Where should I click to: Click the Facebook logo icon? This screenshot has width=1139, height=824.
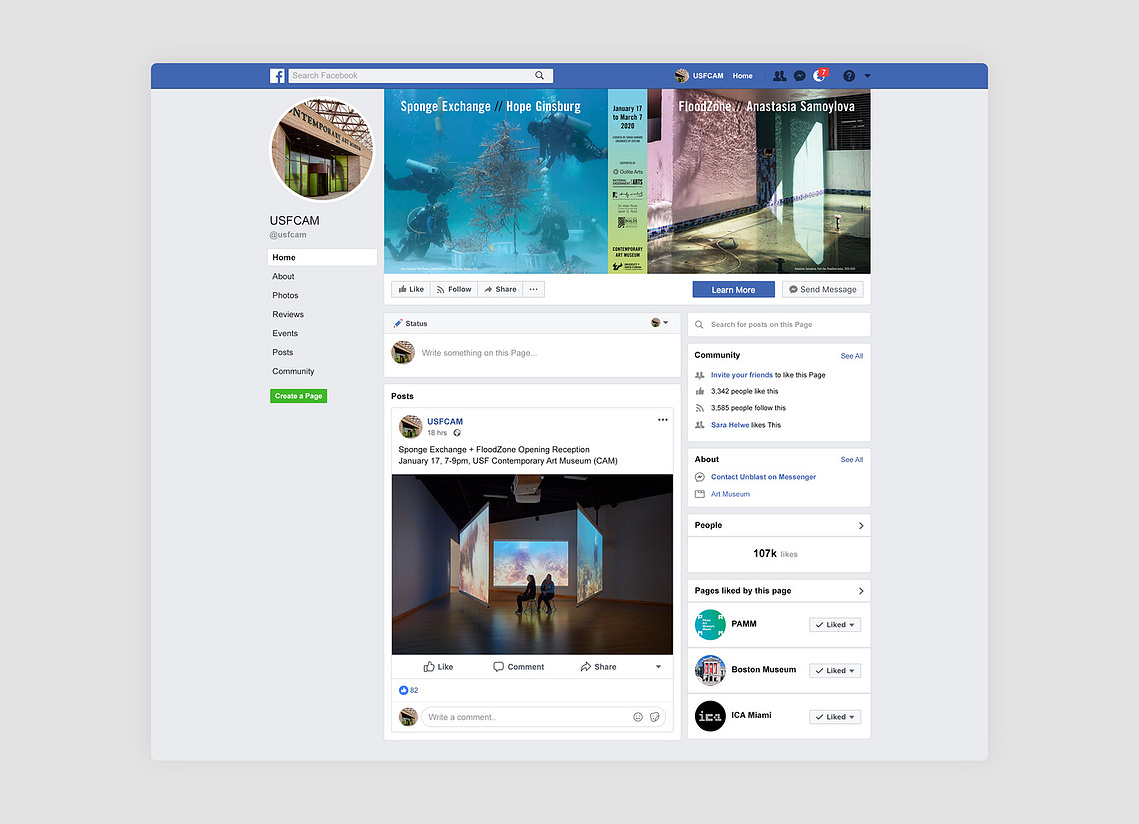(x=277, y=76)
